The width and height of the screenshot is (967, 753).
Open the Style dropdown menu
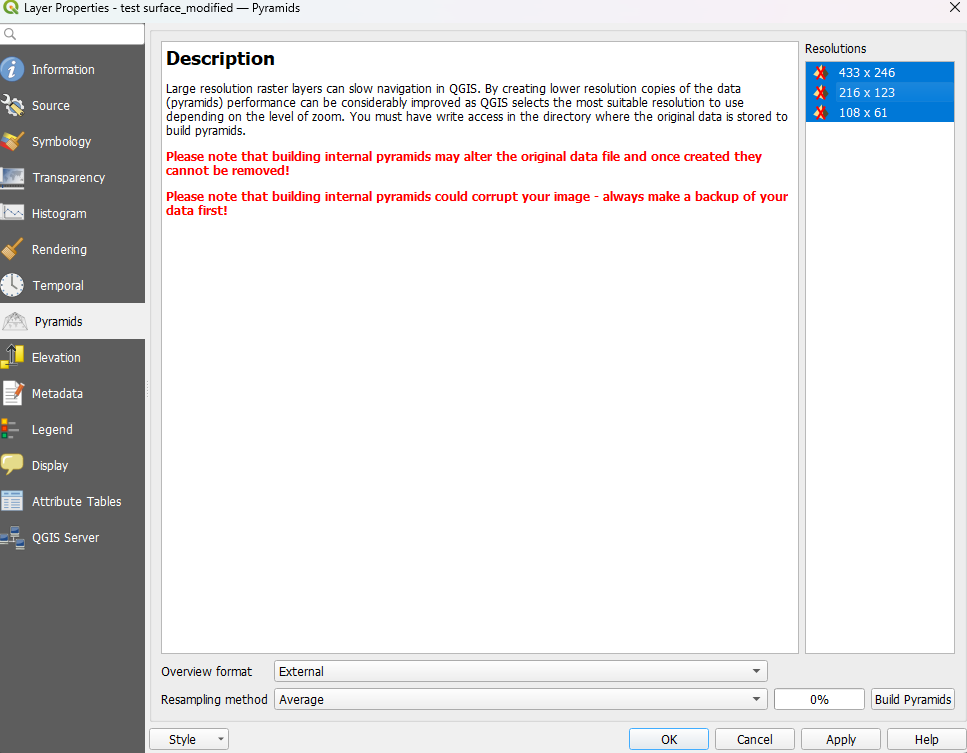pyautogui.click(x=189, y=739)
